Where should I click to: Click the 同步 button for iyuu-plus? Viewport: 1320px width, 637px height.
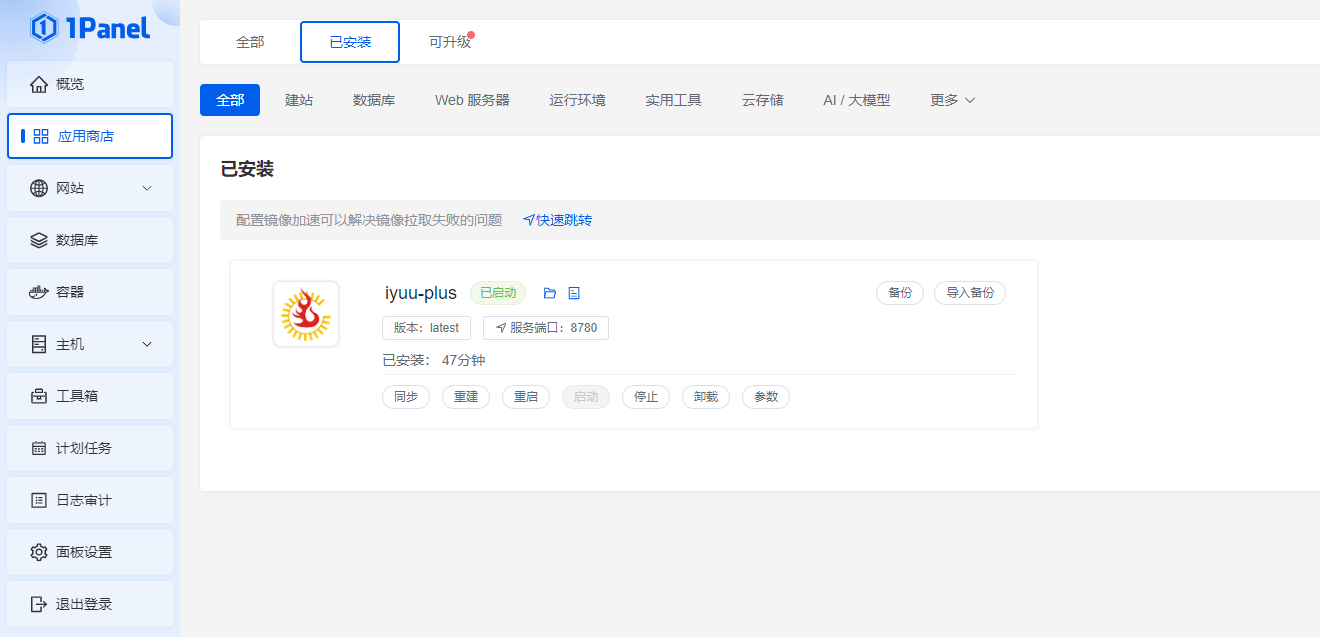(406, 397)
